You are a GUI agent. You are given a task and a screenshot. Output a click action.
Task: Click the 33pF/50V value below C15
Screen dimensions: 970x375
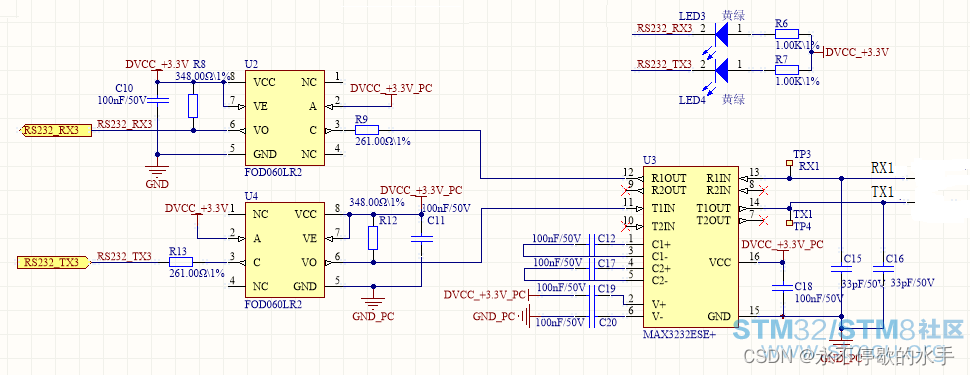coord(863,284)
